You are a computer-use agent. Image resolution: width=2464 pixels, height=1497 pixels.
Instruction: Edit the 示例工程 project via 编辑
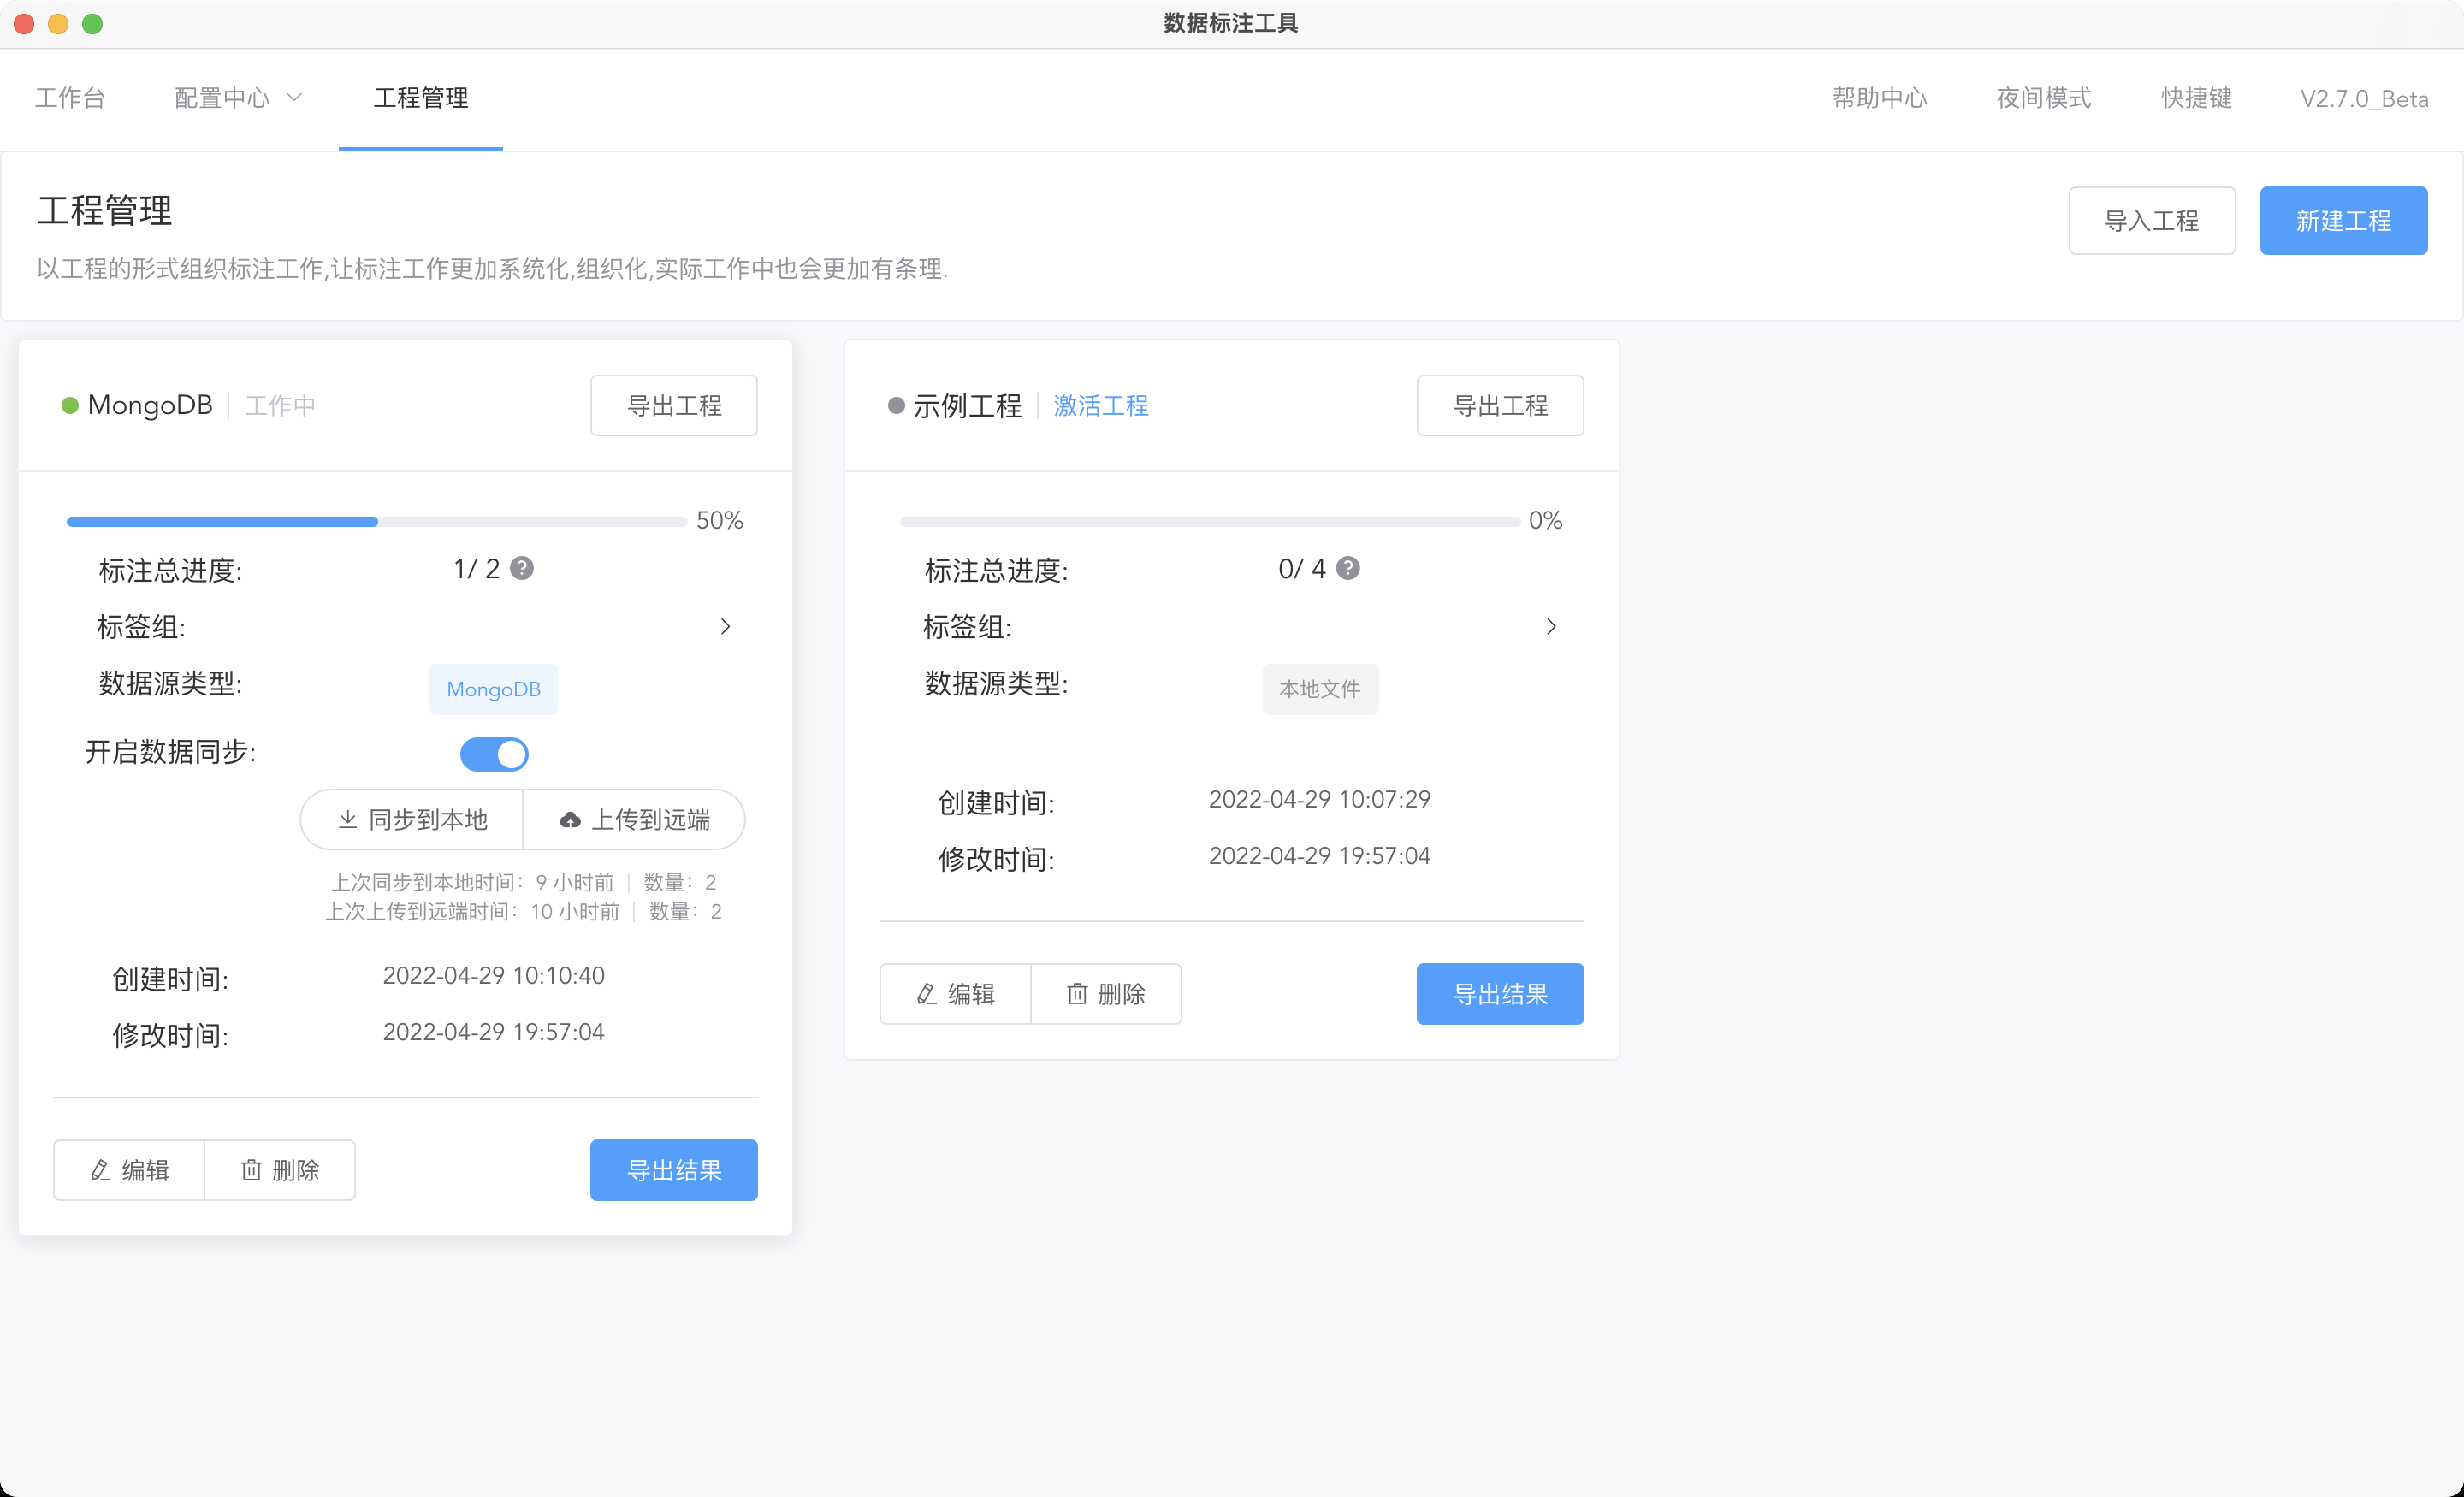(x=955, y=994)
